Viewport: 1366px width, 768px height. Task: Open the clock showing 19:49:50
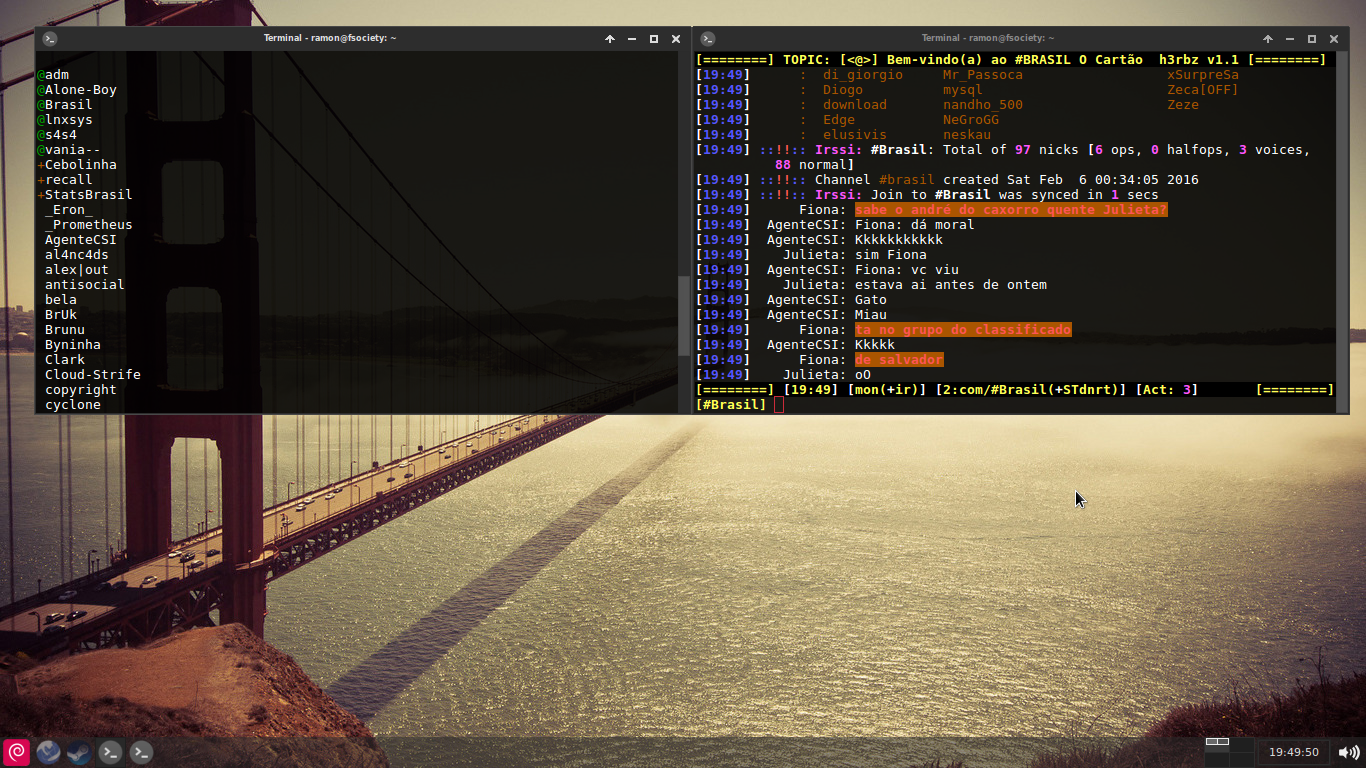point(1293,752)
